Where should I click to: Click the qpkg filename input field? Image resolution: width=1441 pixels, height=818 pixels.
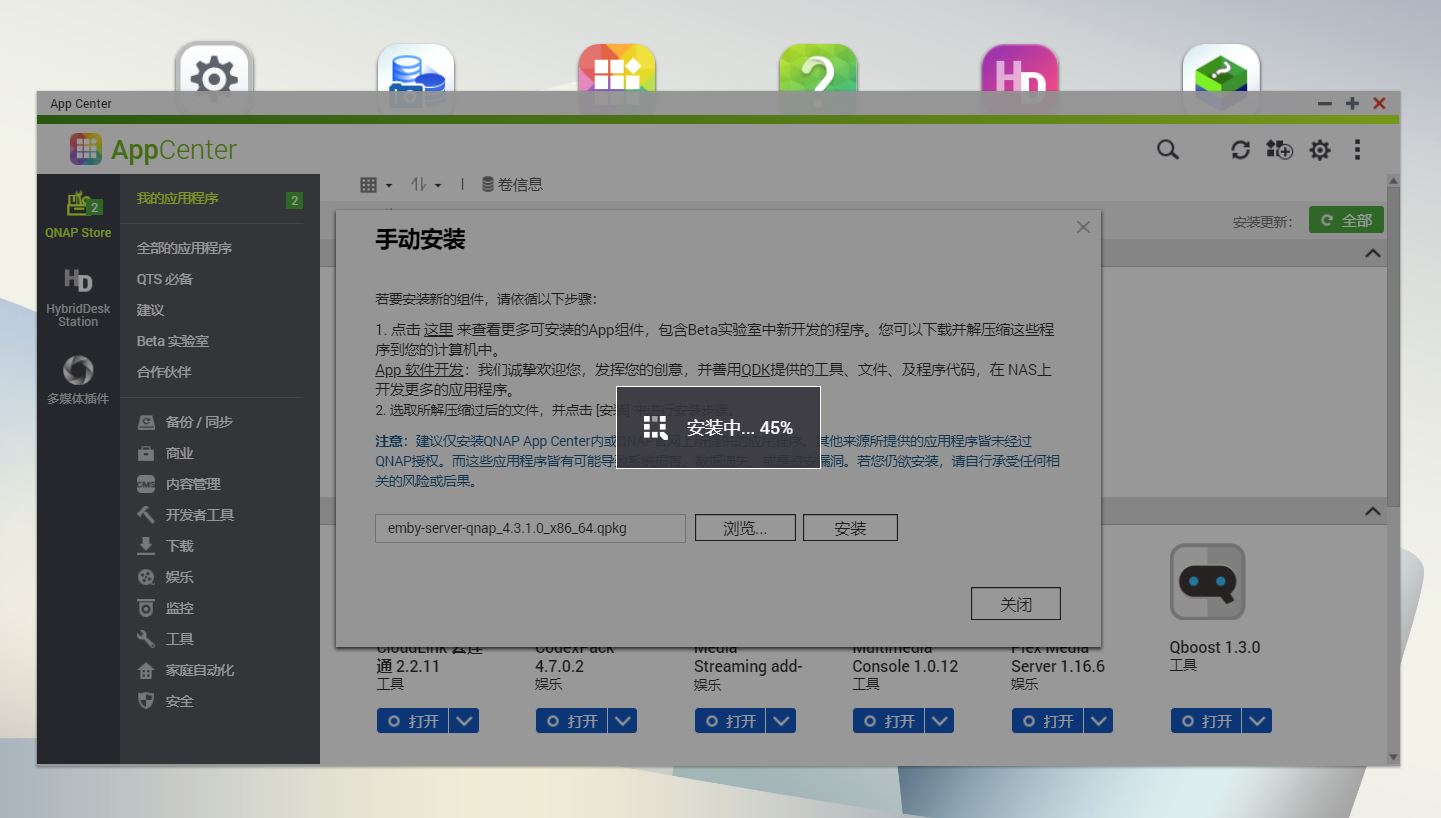pyautogui.click(x=528, y=527)
